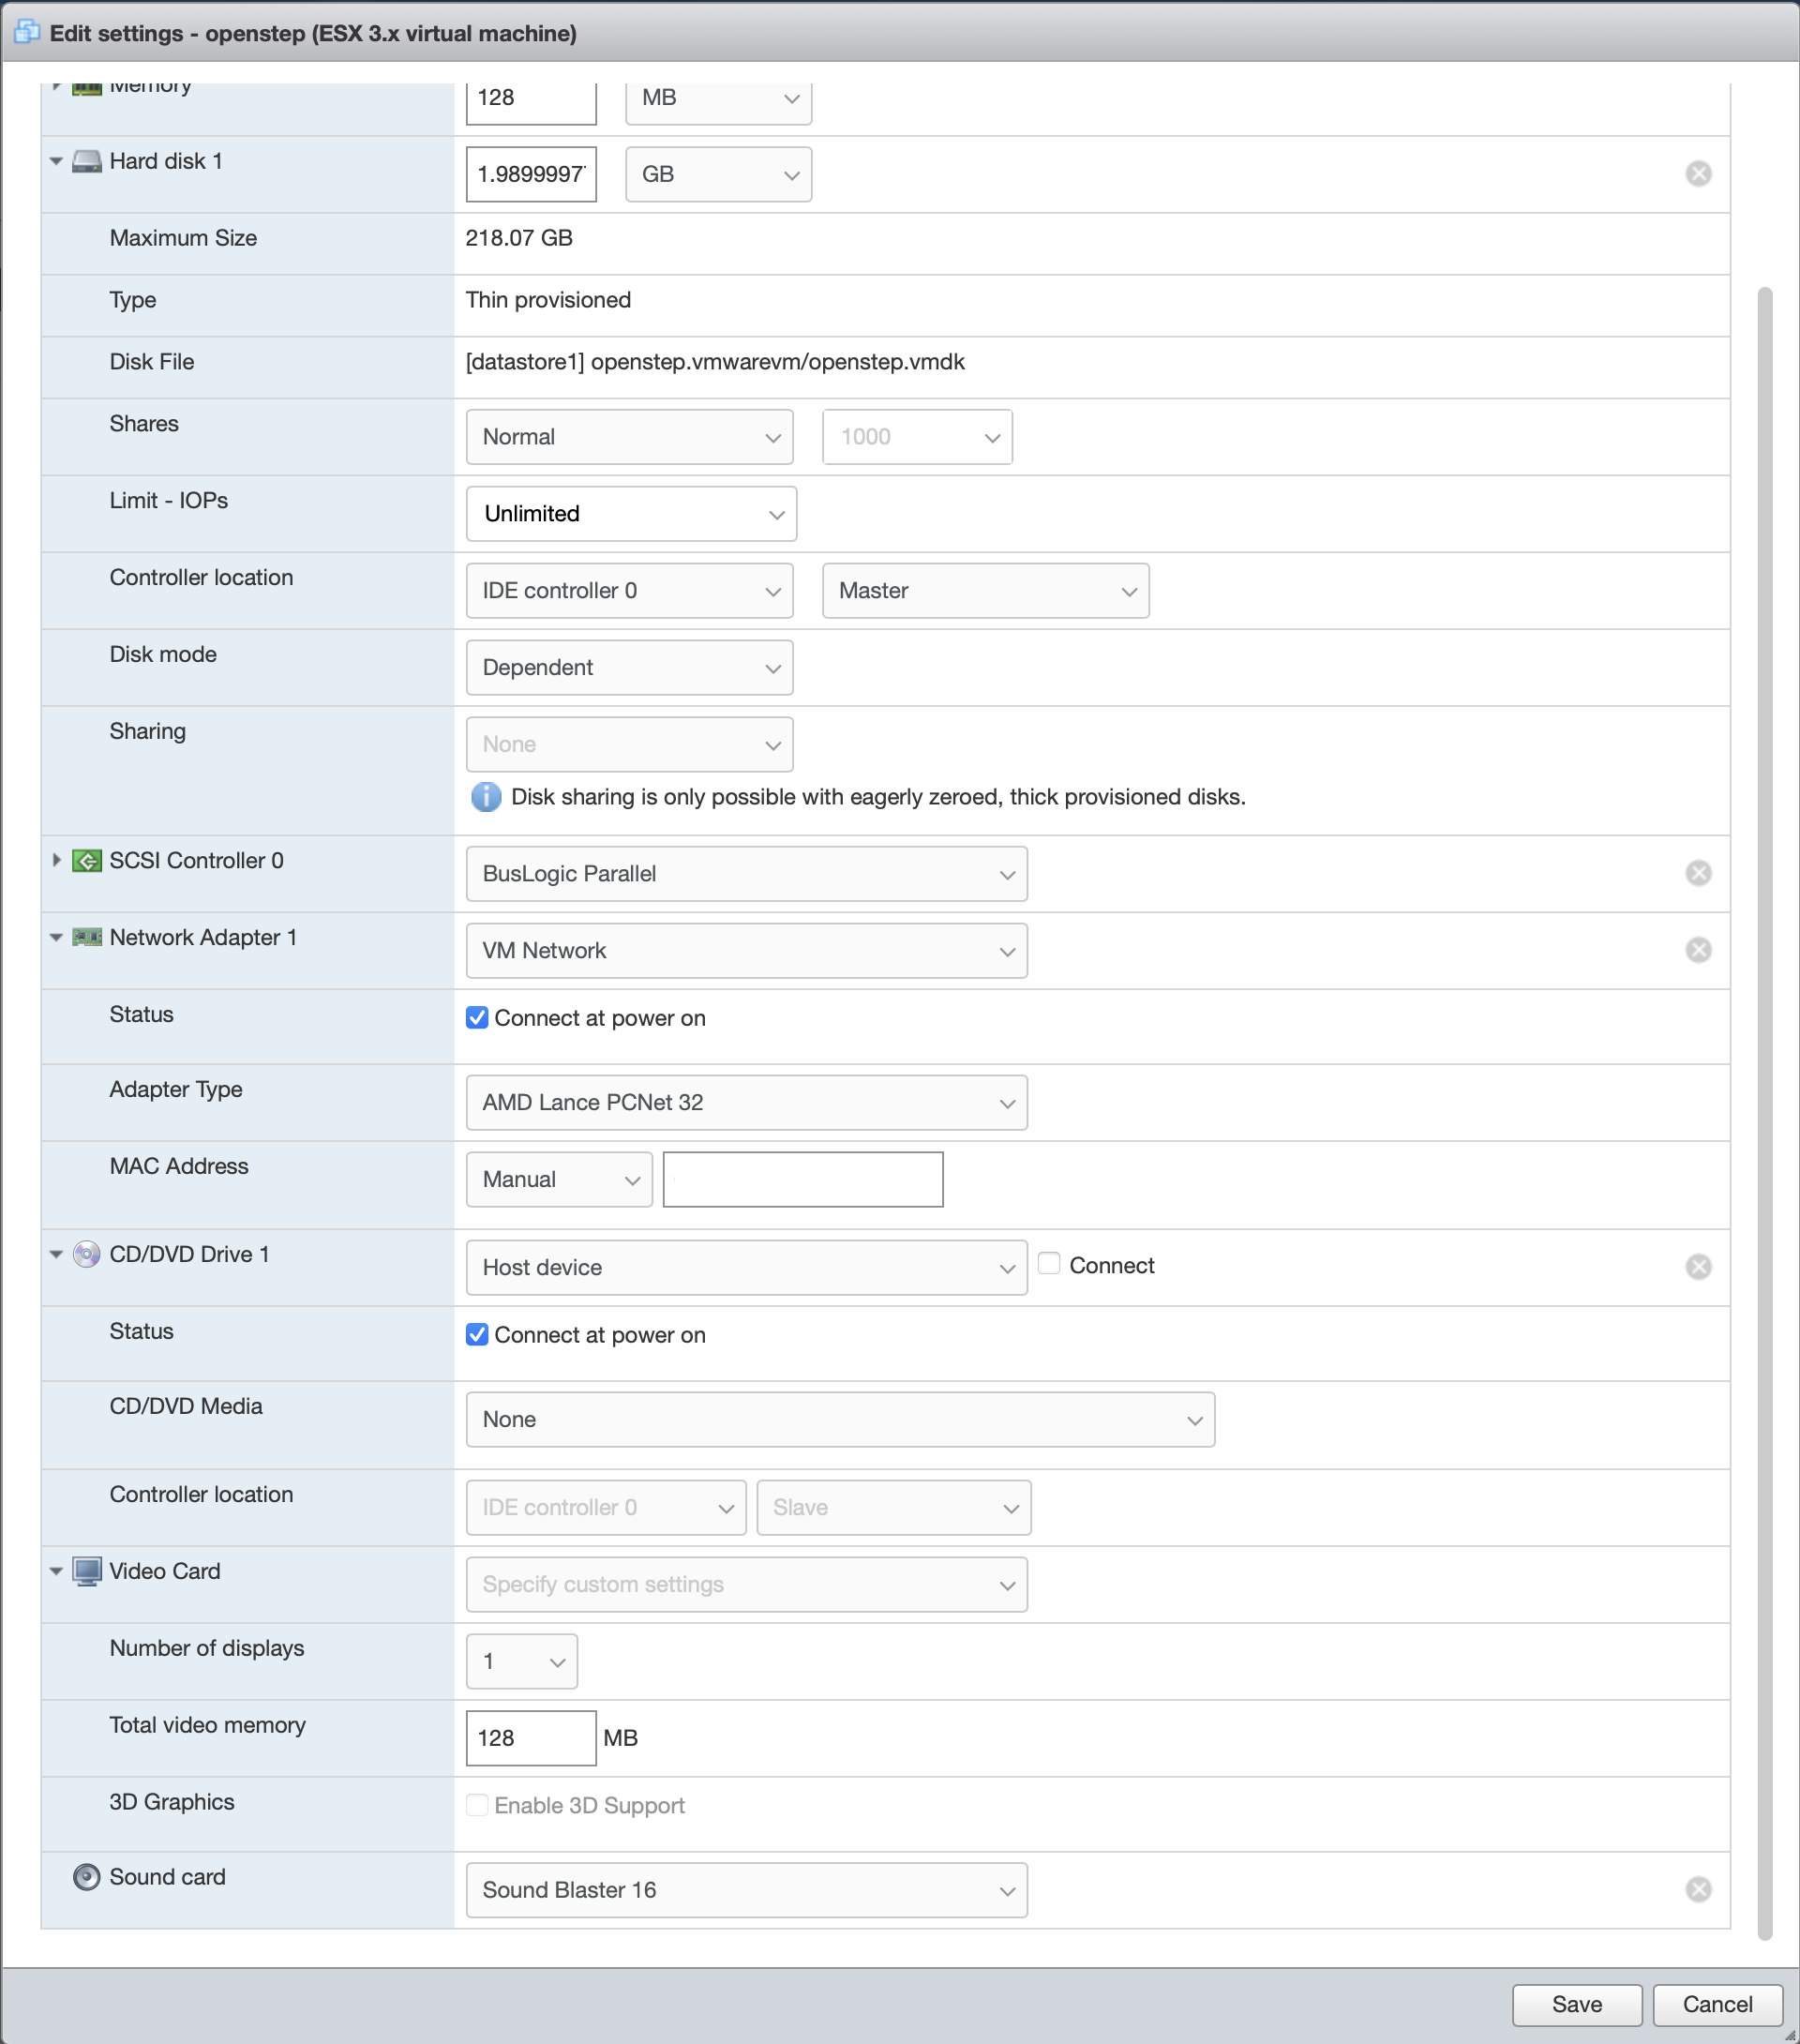Click the MAC address text field
Screen dimensions: 1800x2044
click(803, 1179)
